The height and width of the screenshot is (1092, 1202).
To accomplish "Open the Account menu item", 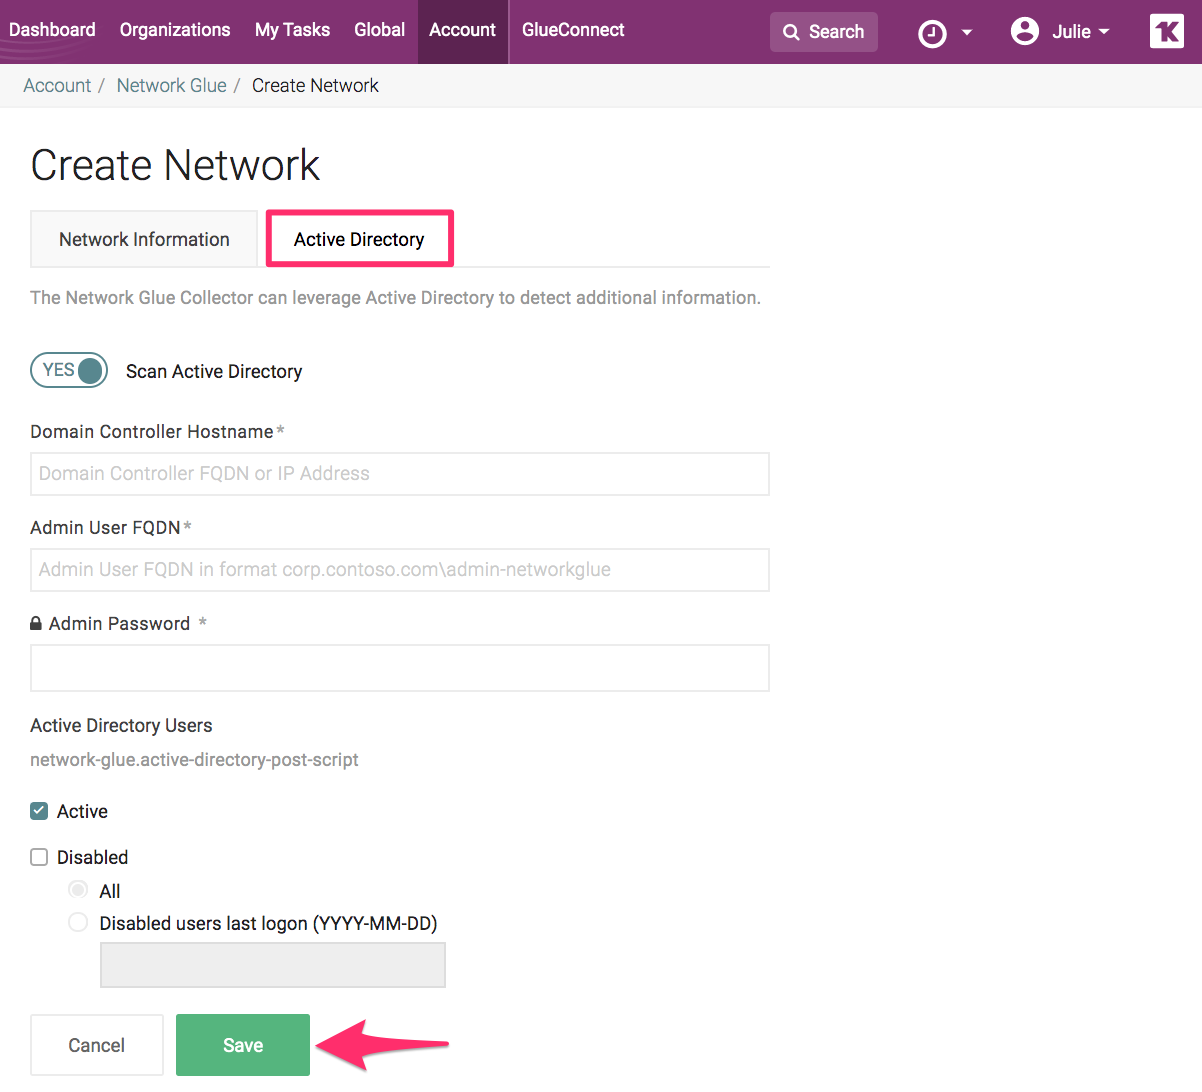I will pos(462,30).
